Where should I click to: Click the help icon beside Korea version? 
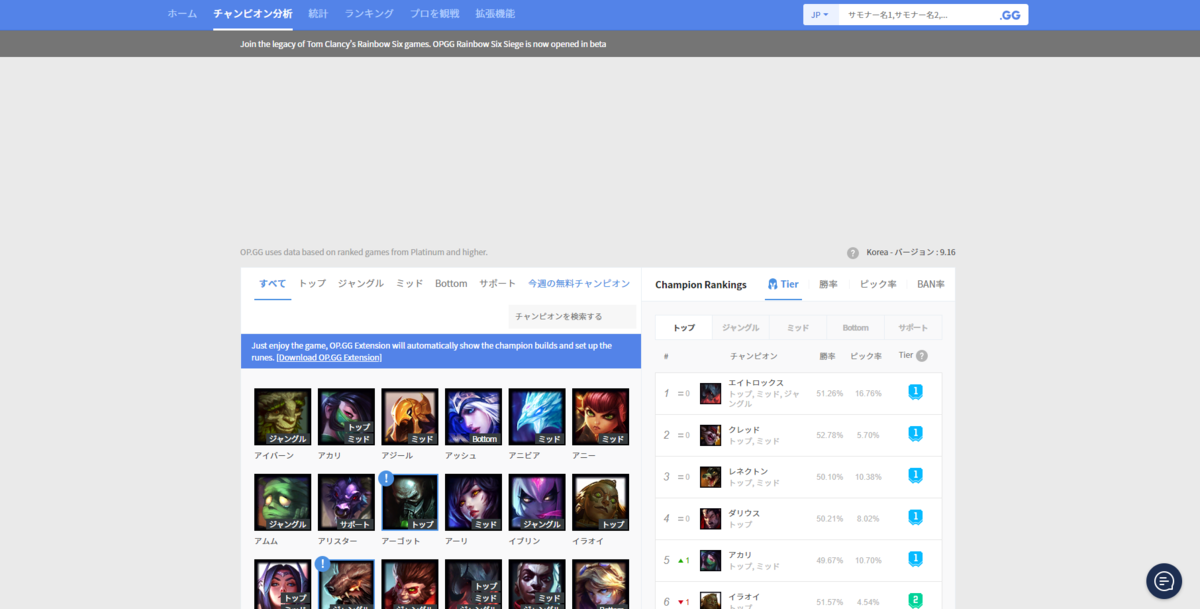pos(853,253)
